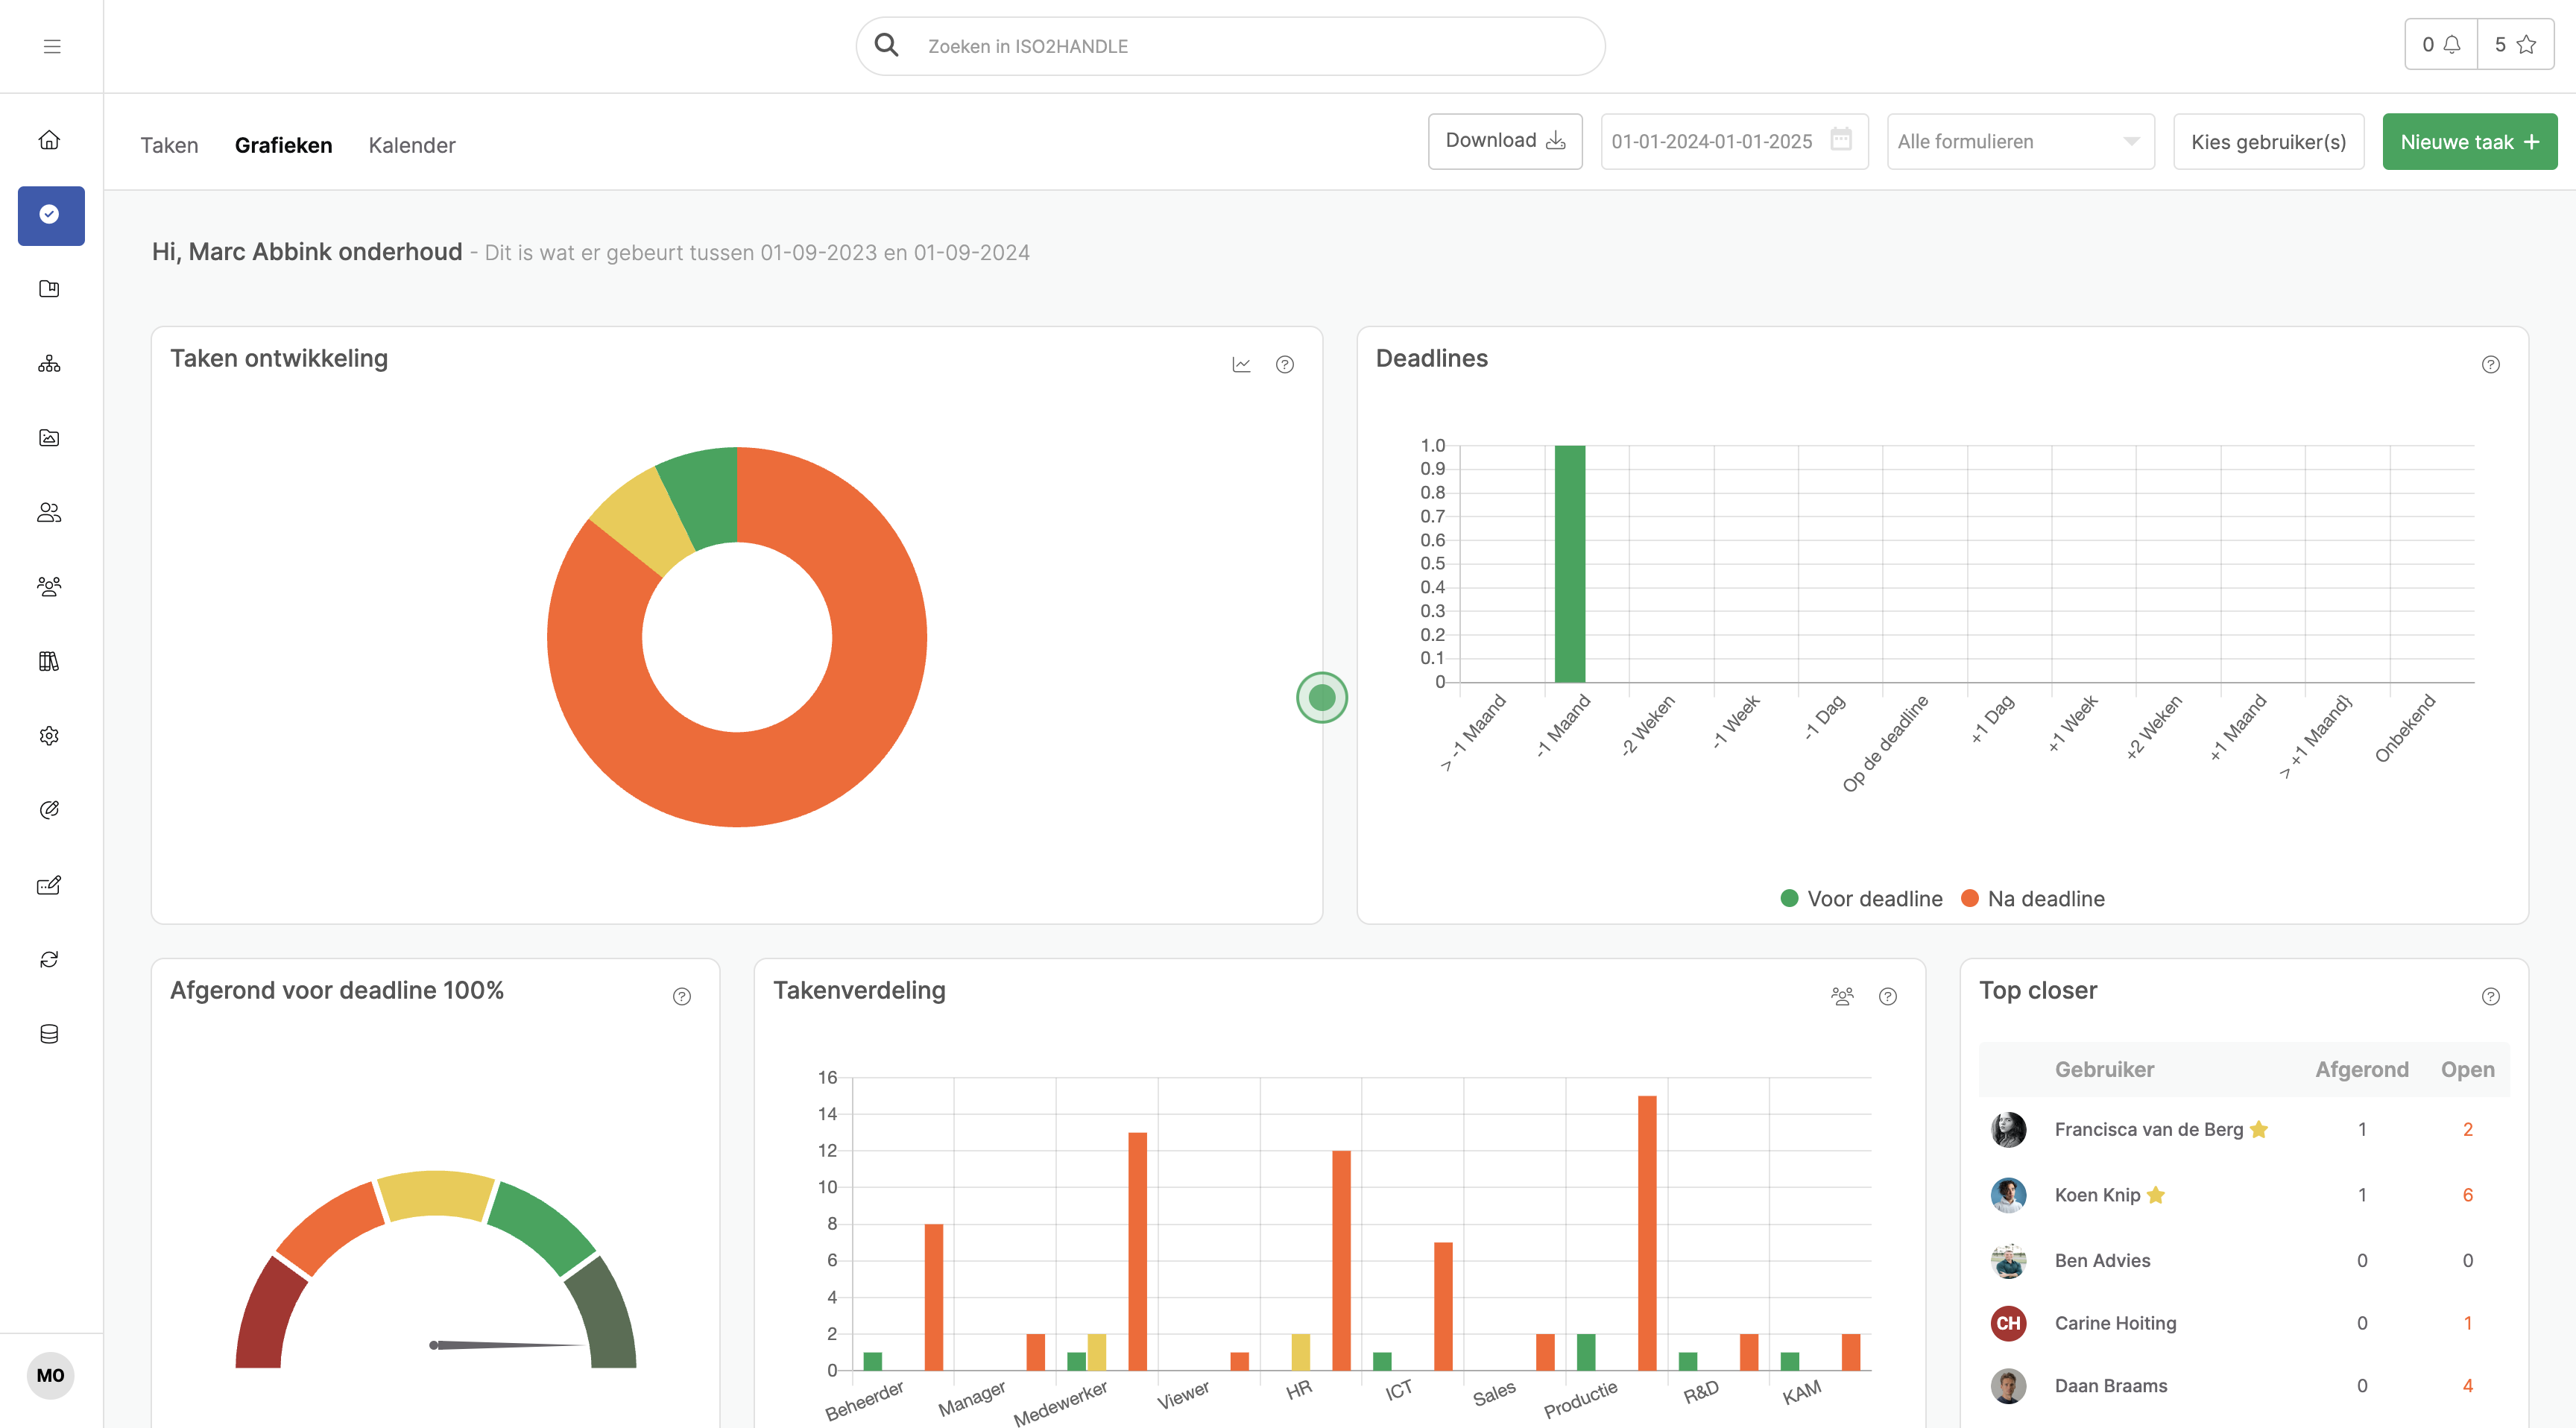Viewport: 2576px width, 1428px height.
Task: Open the documents folder sidebar icon
Action: coord(49,289)
